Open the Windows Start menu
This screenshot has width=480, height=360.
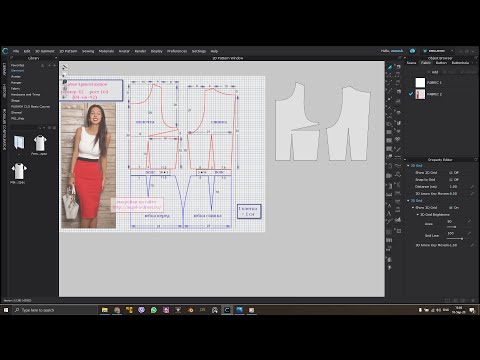click(x=6, y=310)
